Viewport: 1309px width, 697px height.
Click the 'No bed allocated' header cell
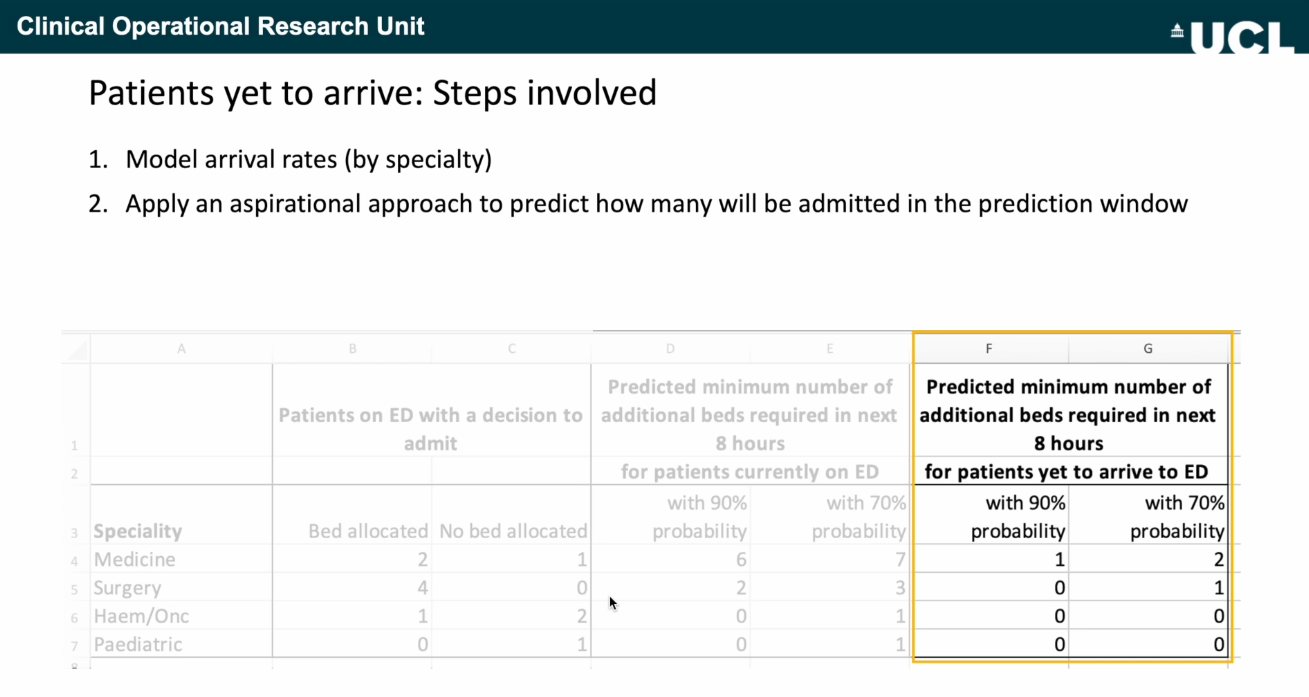[x=513, y=531]
